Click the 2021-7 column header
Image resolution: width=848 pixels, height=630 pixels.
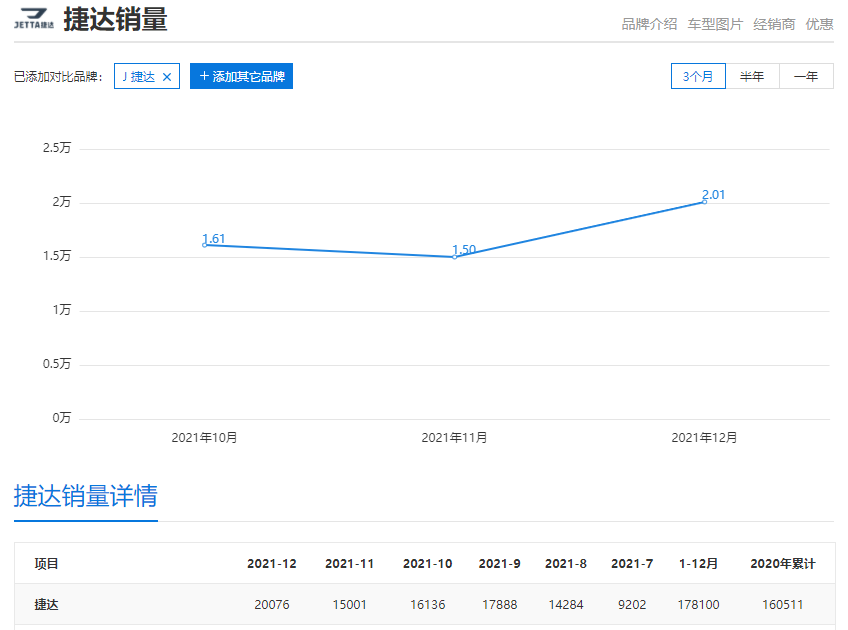coord(632,563)
